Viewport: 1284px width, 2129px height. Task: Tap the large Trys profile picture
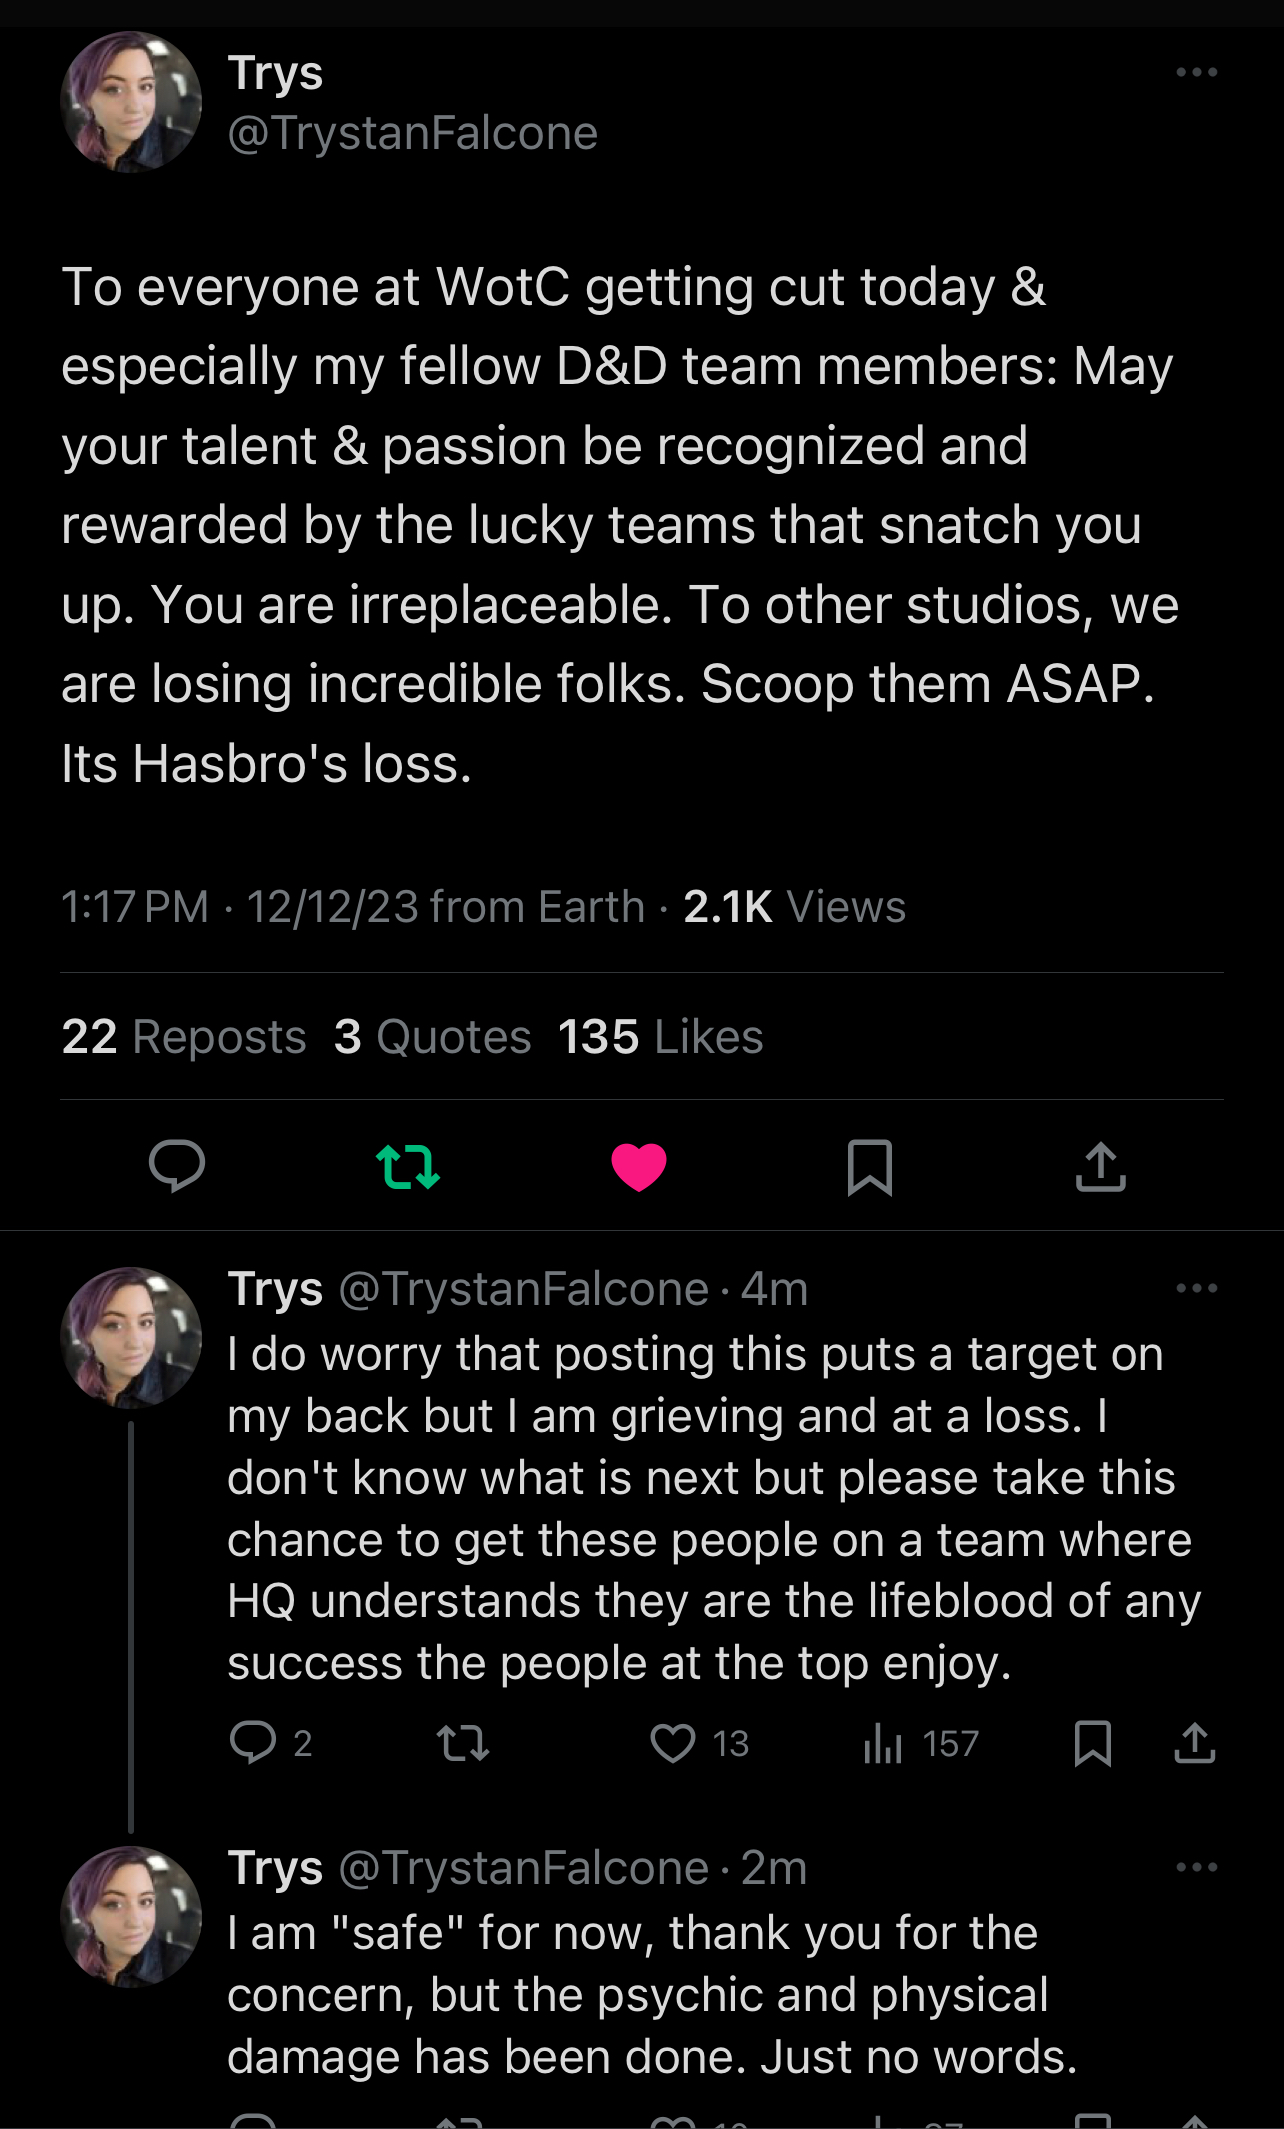tap(131, 102)
